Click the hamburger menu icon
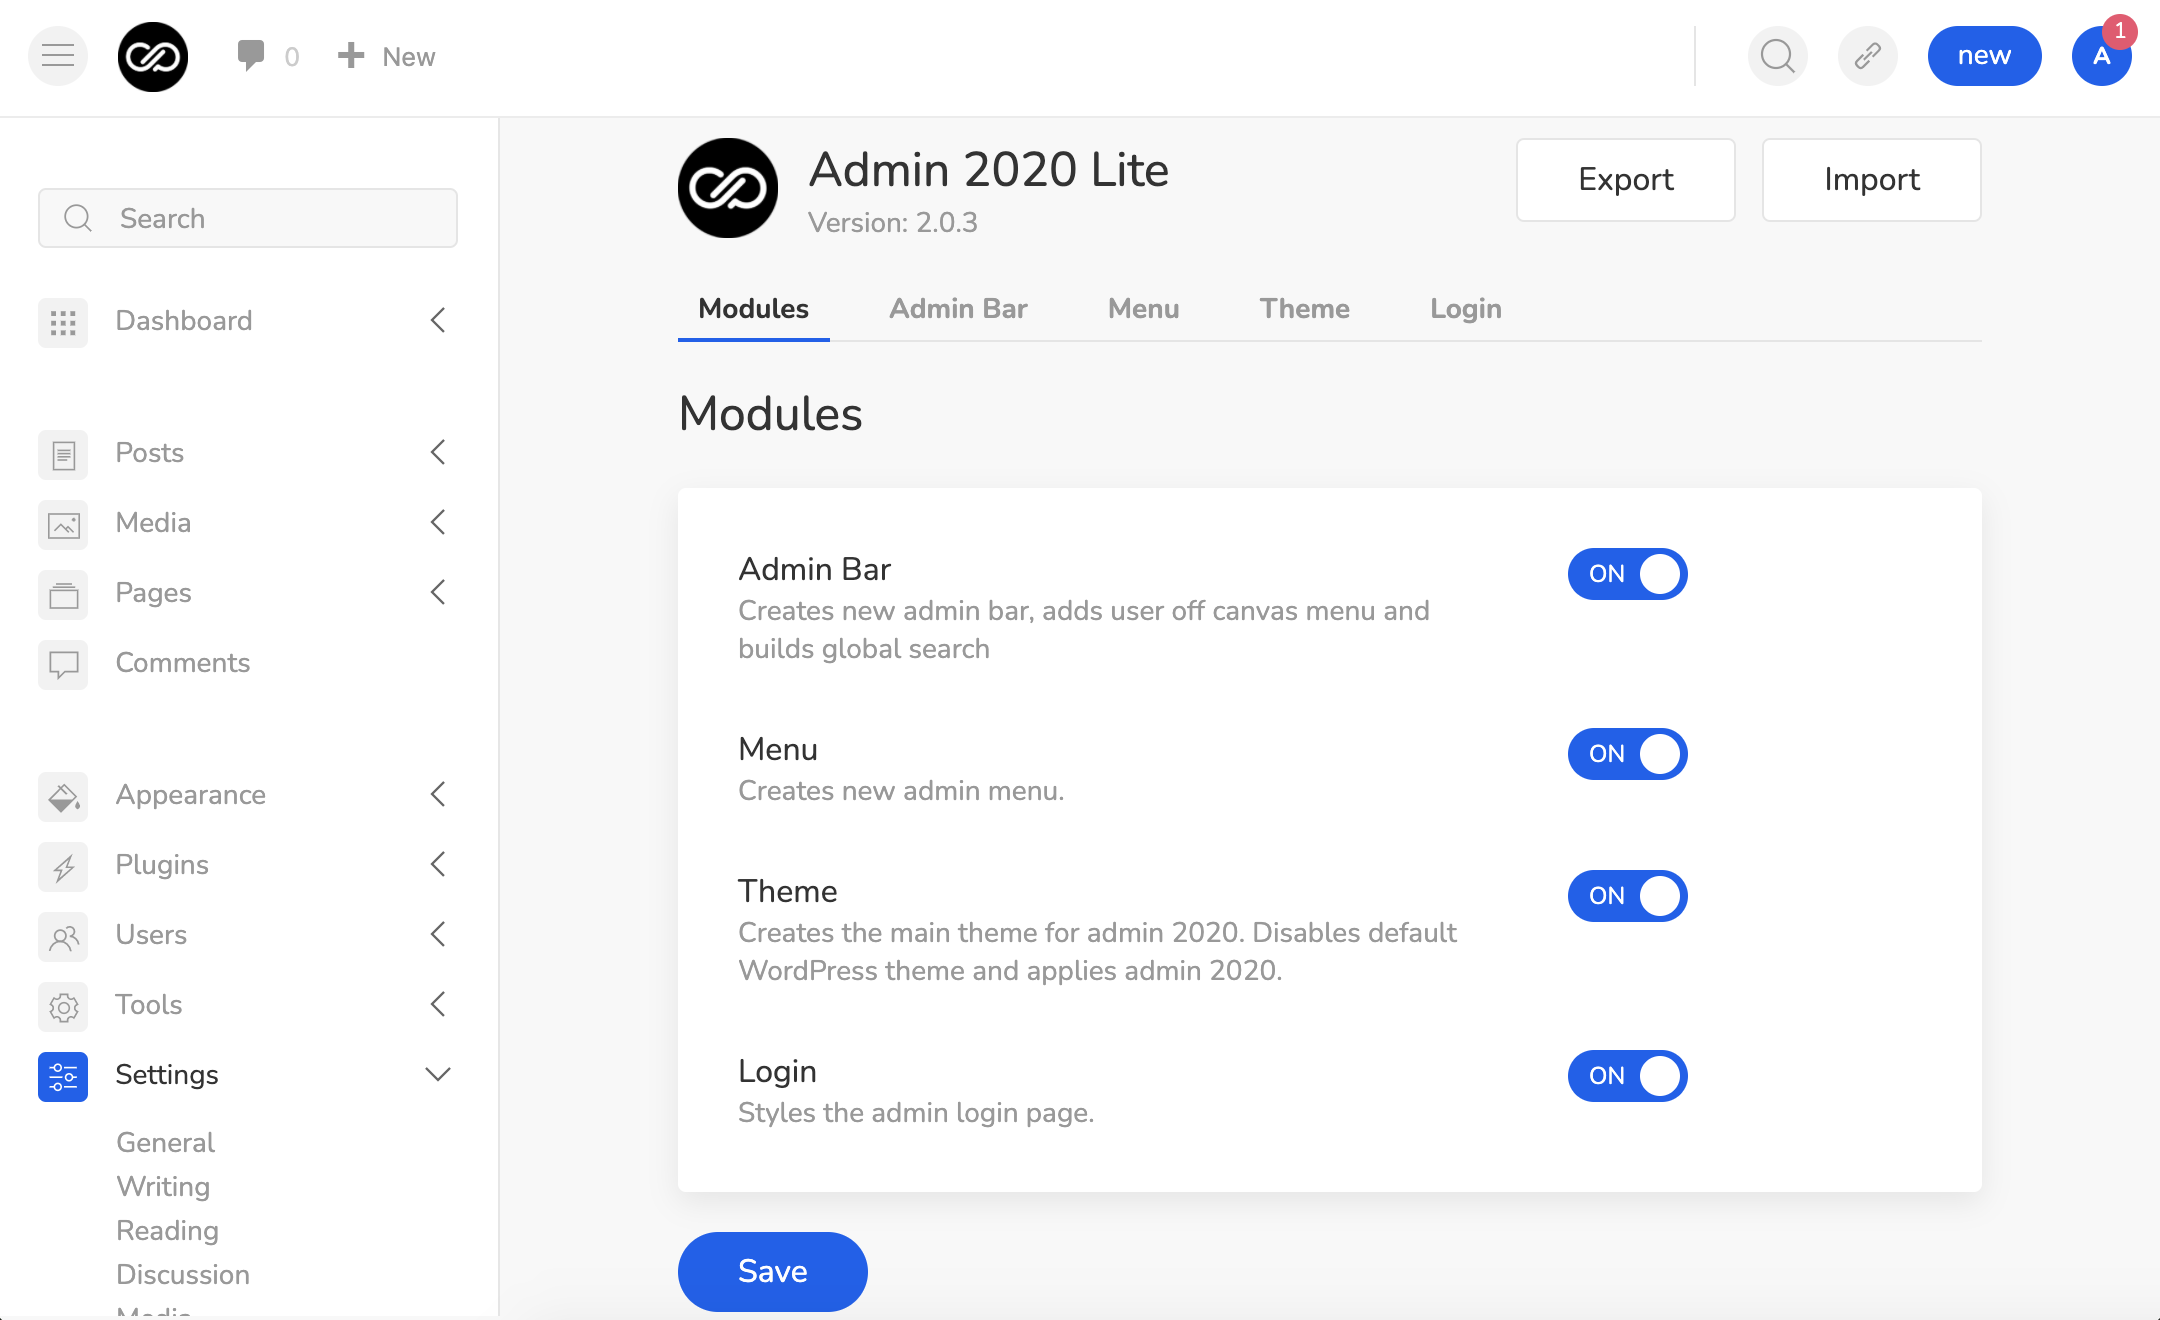The height and width of the screenshot is (1320, 2160). [58, 56]
